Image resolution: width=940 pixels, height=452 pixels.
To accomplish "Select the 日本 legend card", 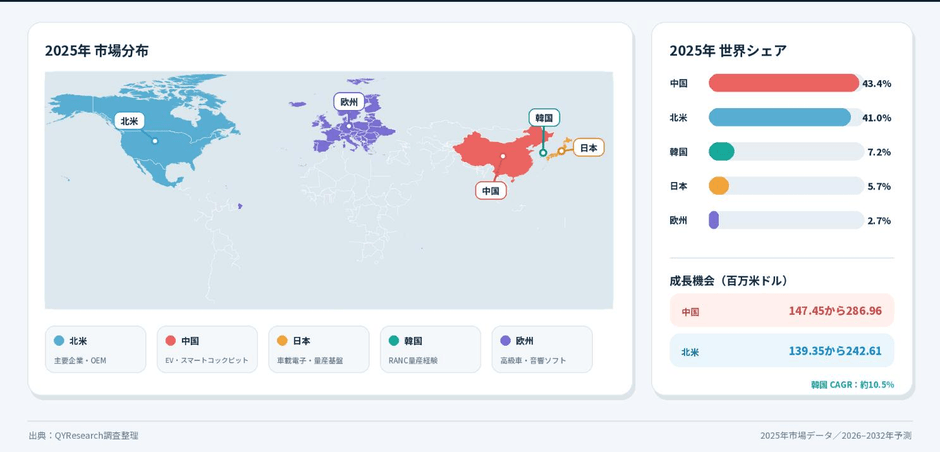I will click(x=318, y=349).
